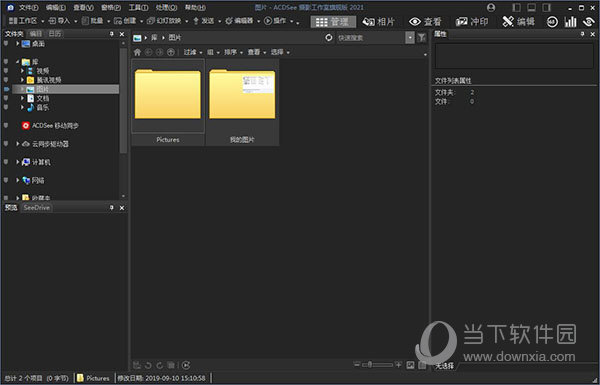This screenshot has width=600, height=385.
Task: Switch to 相片 (Photos) mode
Action: click(378, 22)
